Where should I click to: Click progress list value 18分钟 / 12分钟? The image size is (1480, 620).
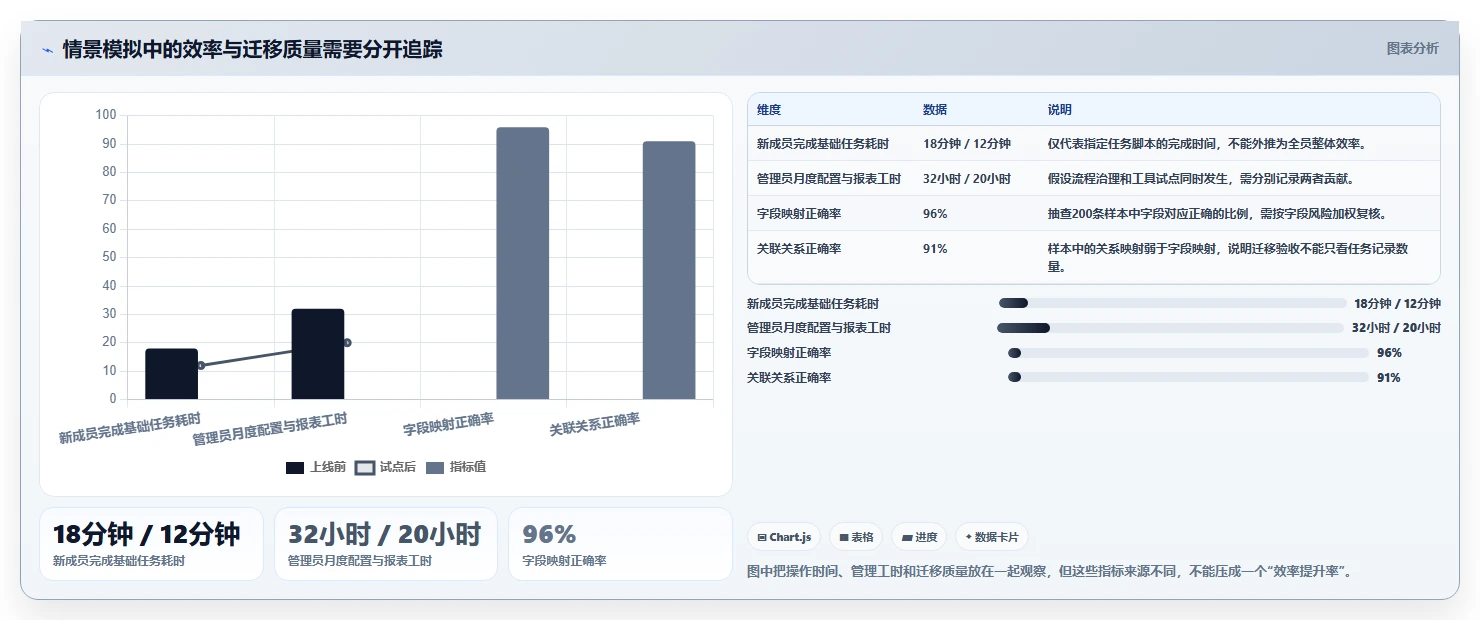click(x=1397, y=304)
